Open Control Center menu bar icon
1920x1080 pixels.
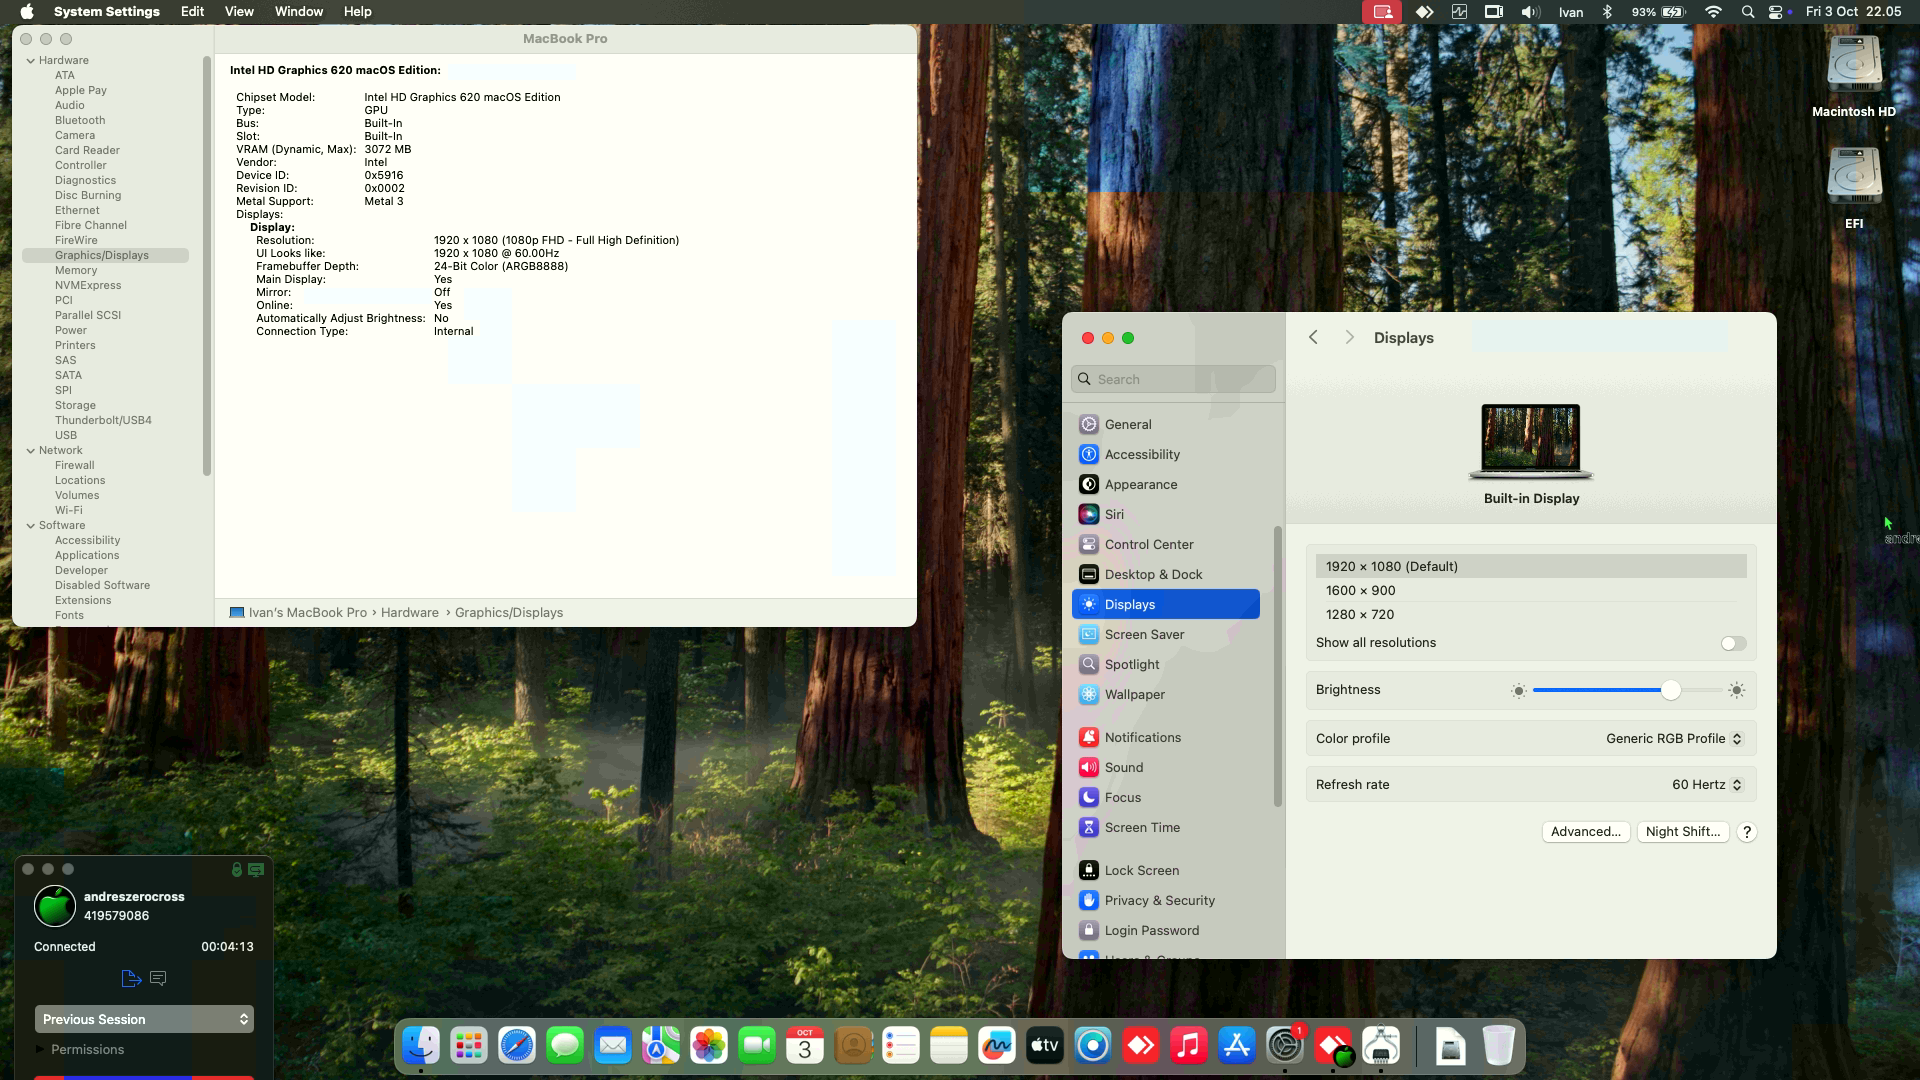pos(1775,12)
